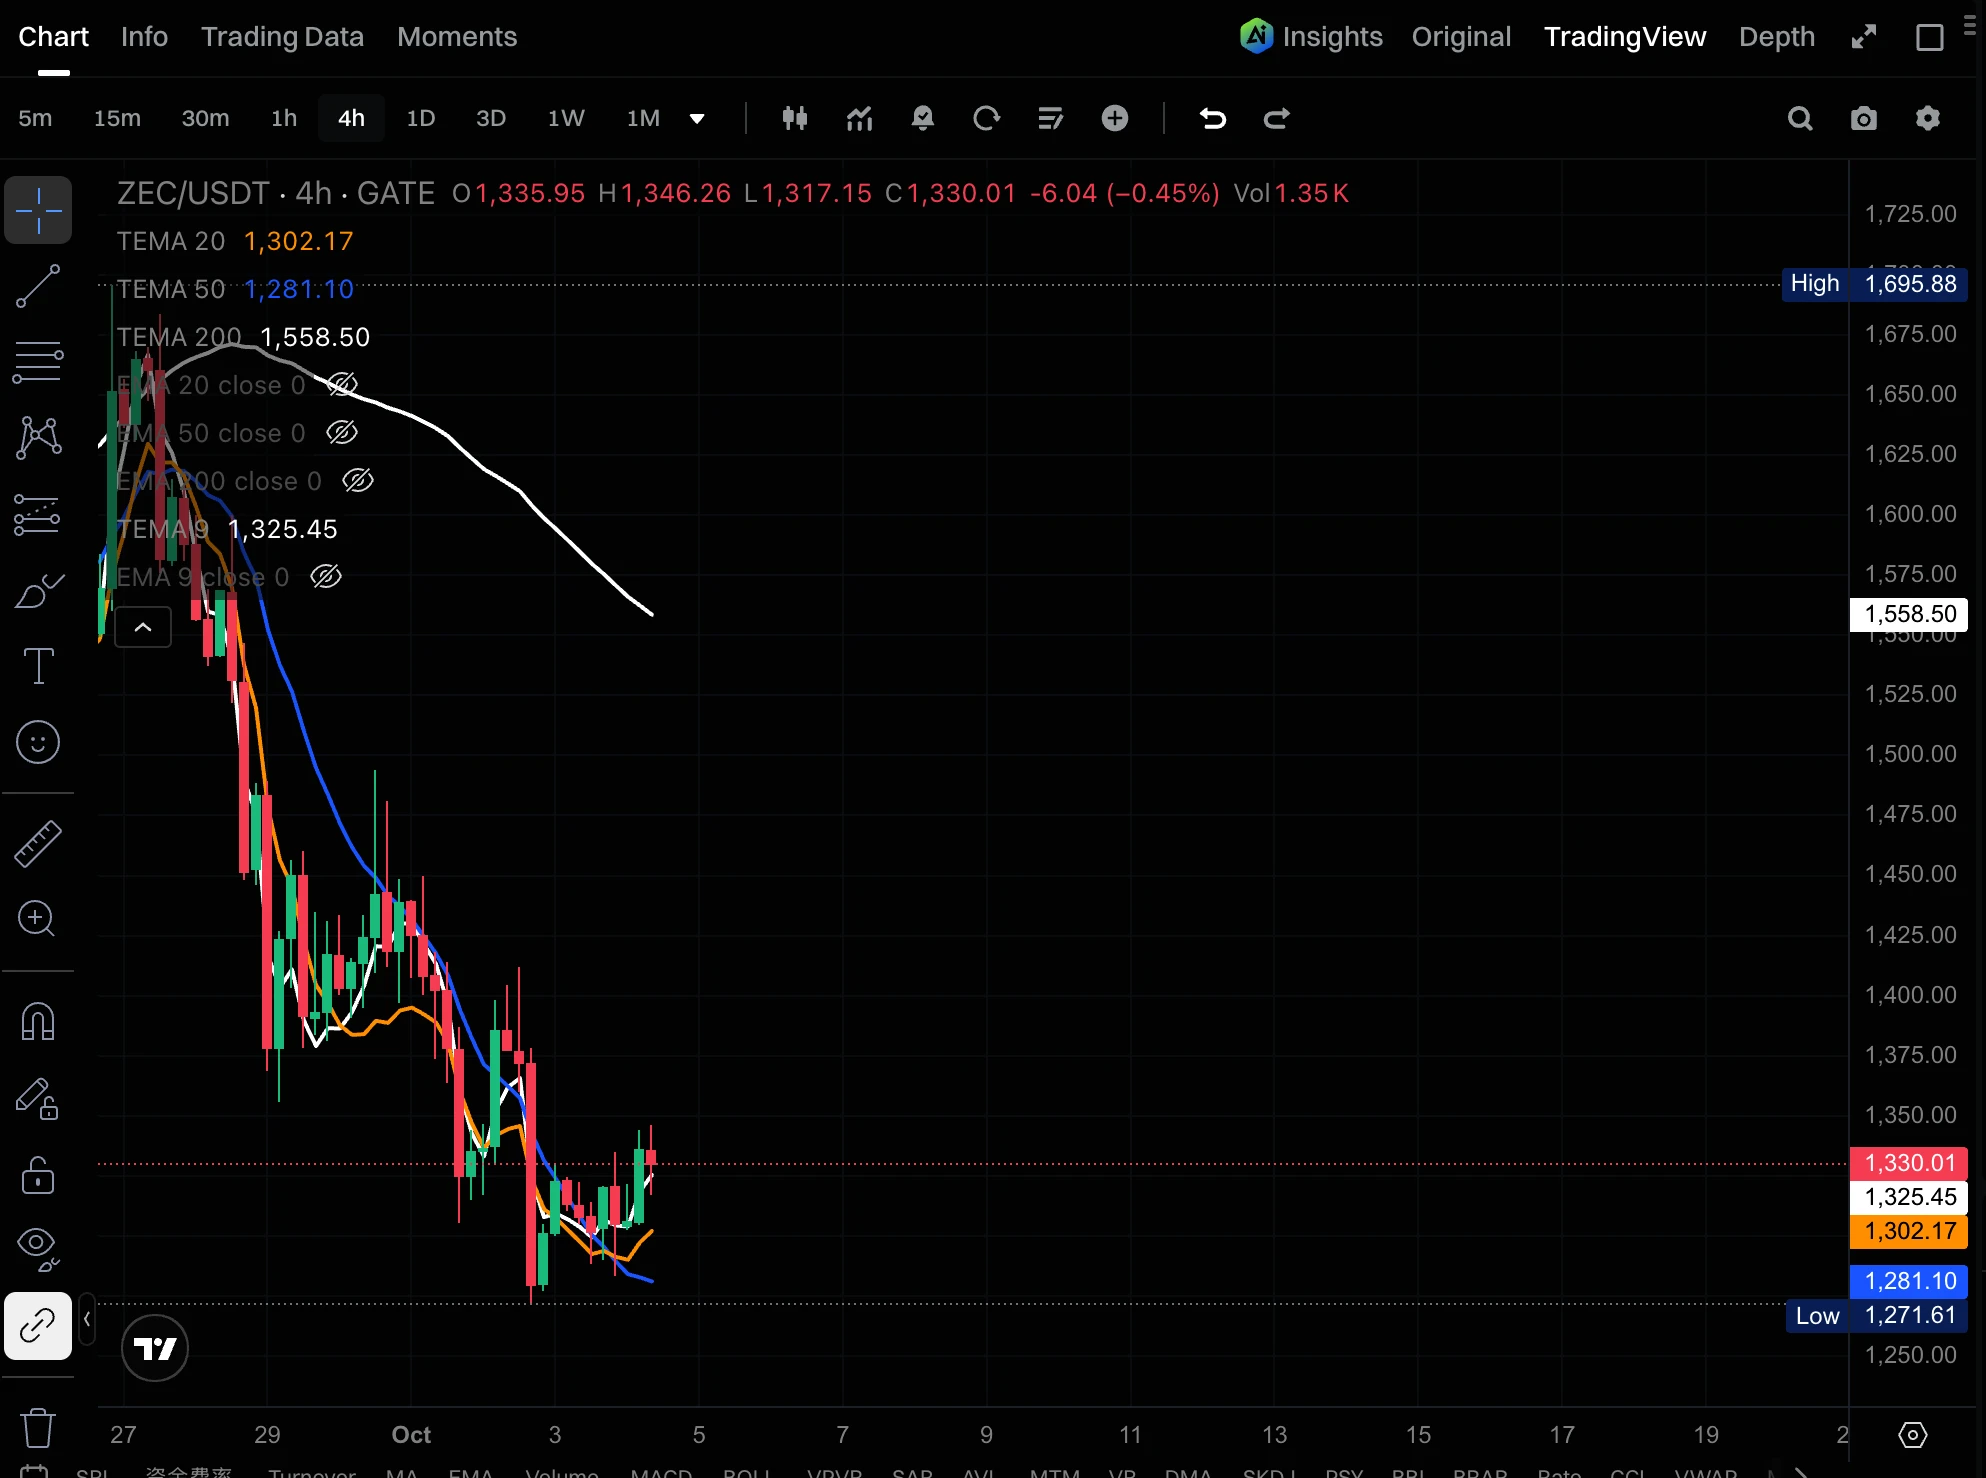Toggle stay in drawing mode

tap(38, 1099)
